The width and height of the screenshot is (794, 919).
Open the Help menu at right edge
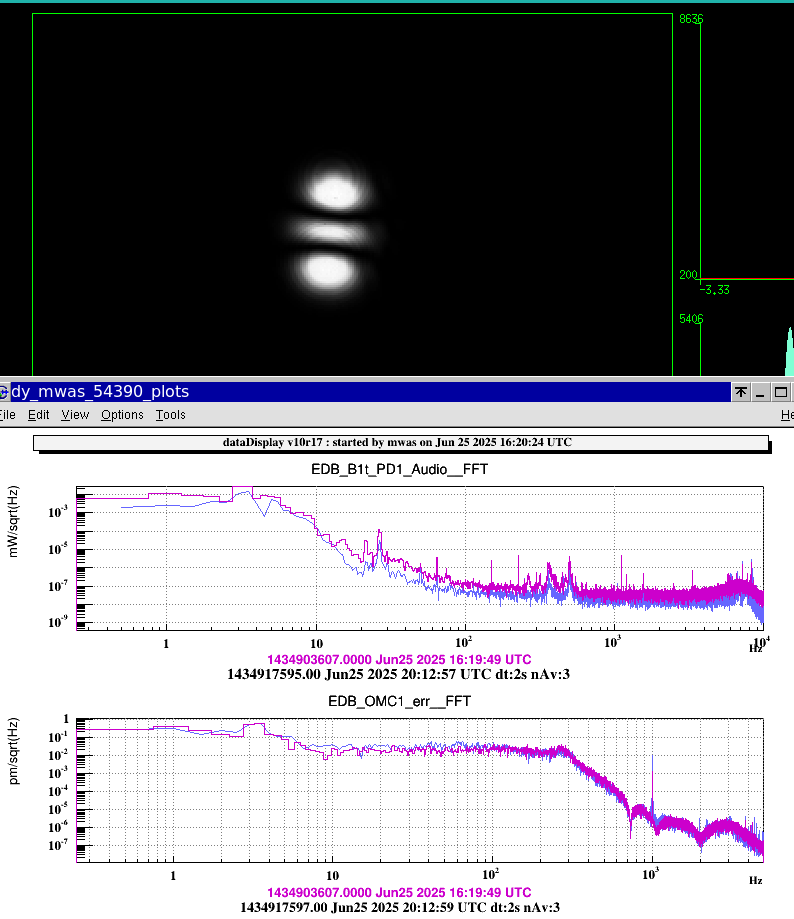tap(787, 415)
